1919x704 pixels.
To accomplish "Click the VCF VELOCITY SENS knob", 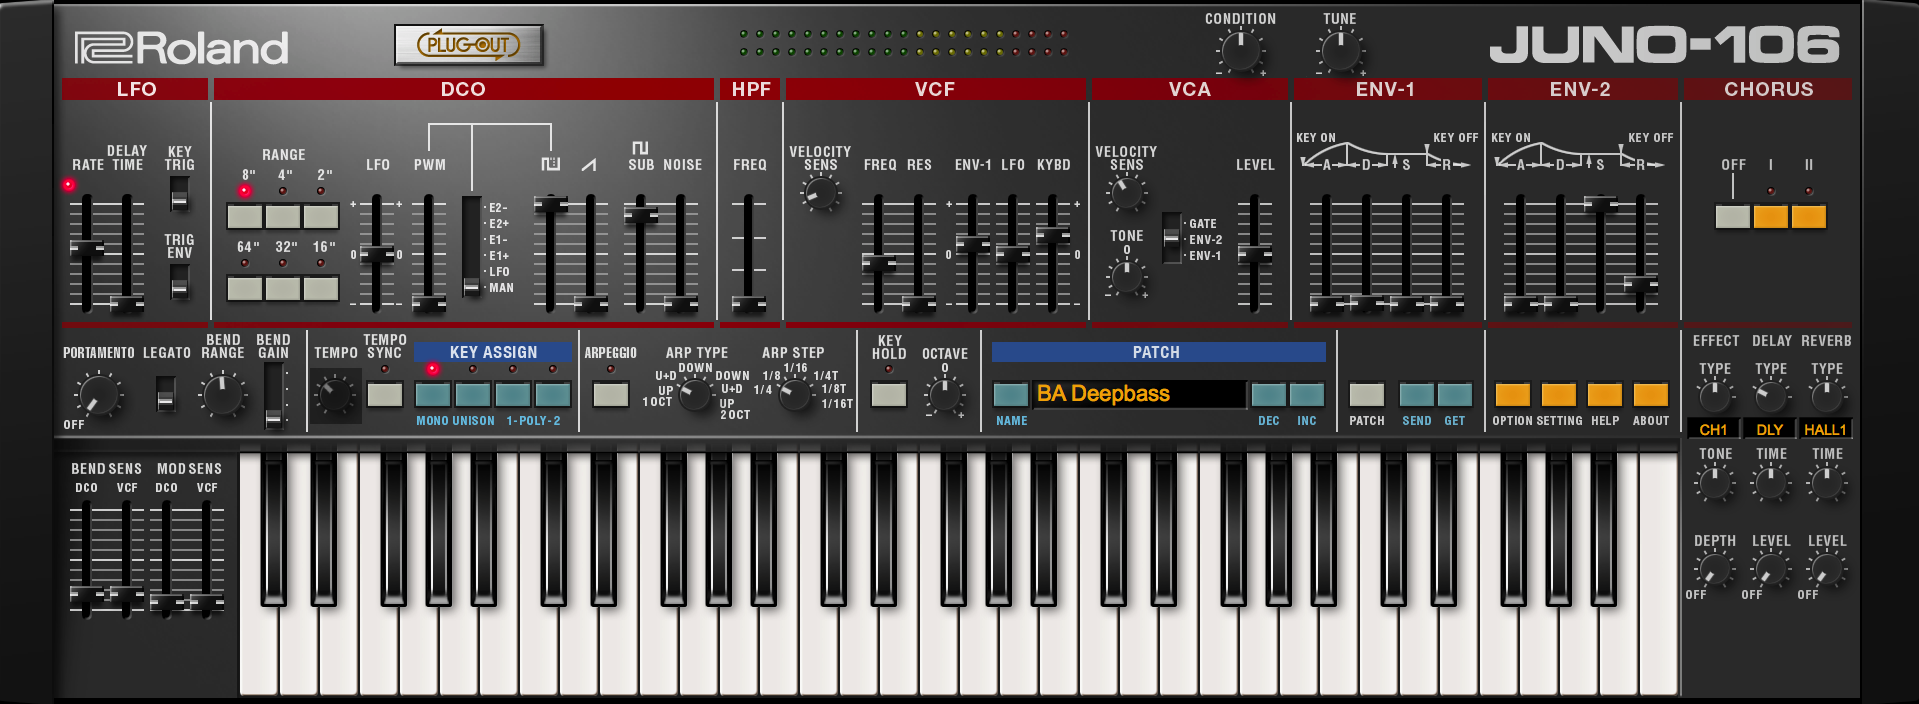I will click(x=820, y=192).
